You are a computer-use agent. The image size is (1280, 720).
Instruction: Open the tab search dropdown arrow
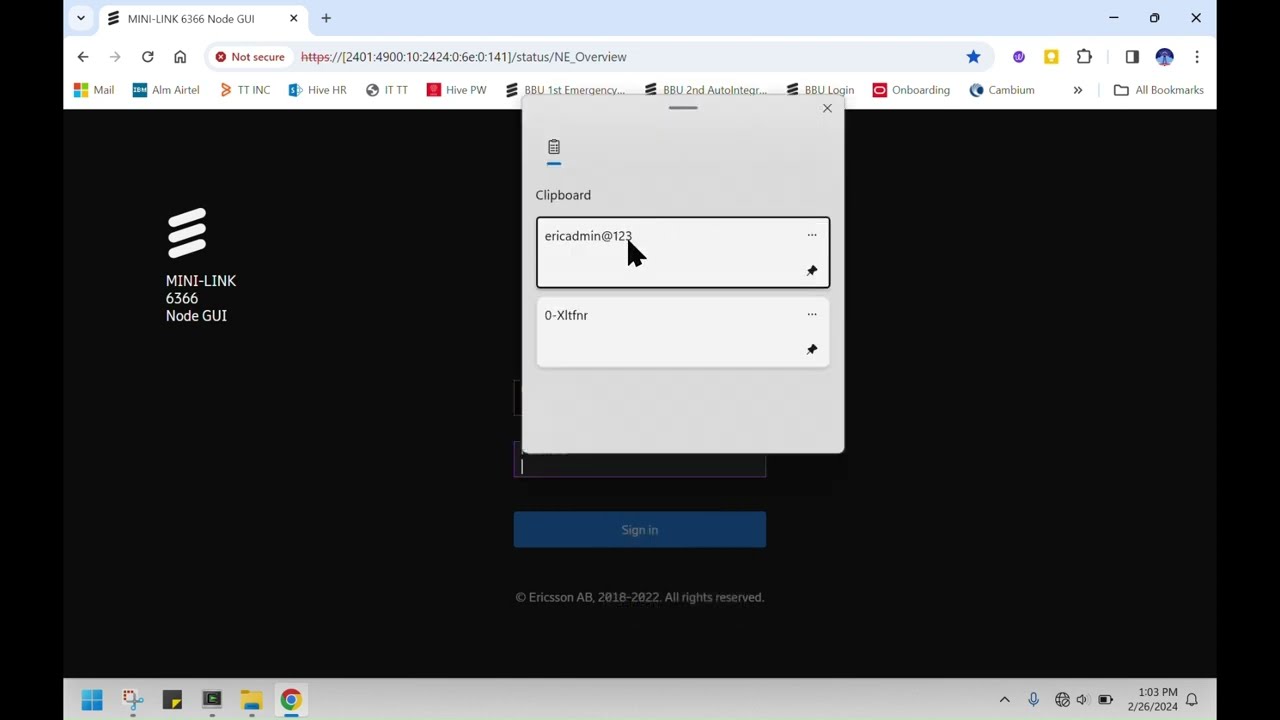tap(81, 18)
